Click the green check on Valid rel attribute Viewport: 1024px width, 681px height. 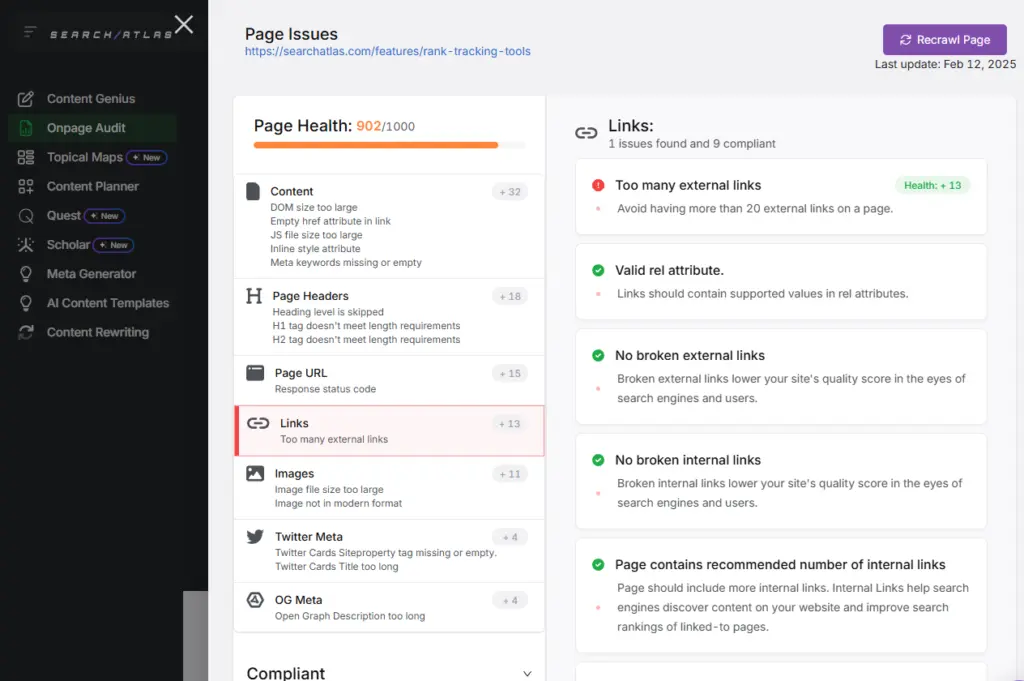coord(598,270)
